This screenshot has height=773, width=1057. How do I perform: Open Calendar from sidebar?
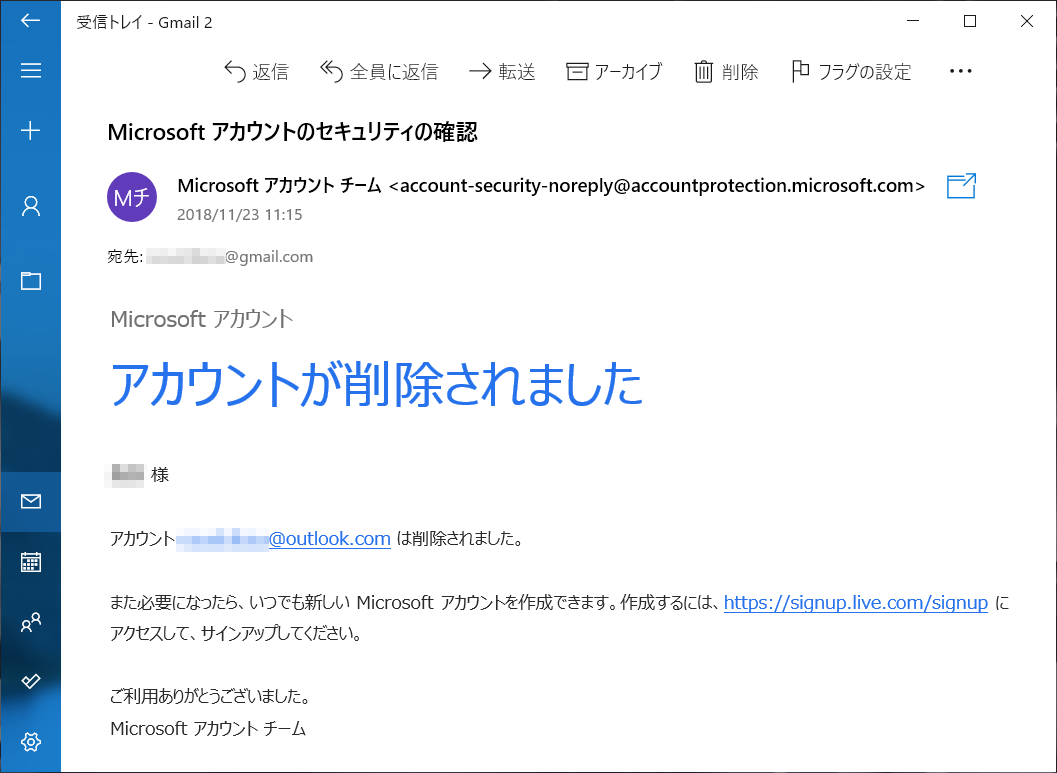click(x=30, y=561)
